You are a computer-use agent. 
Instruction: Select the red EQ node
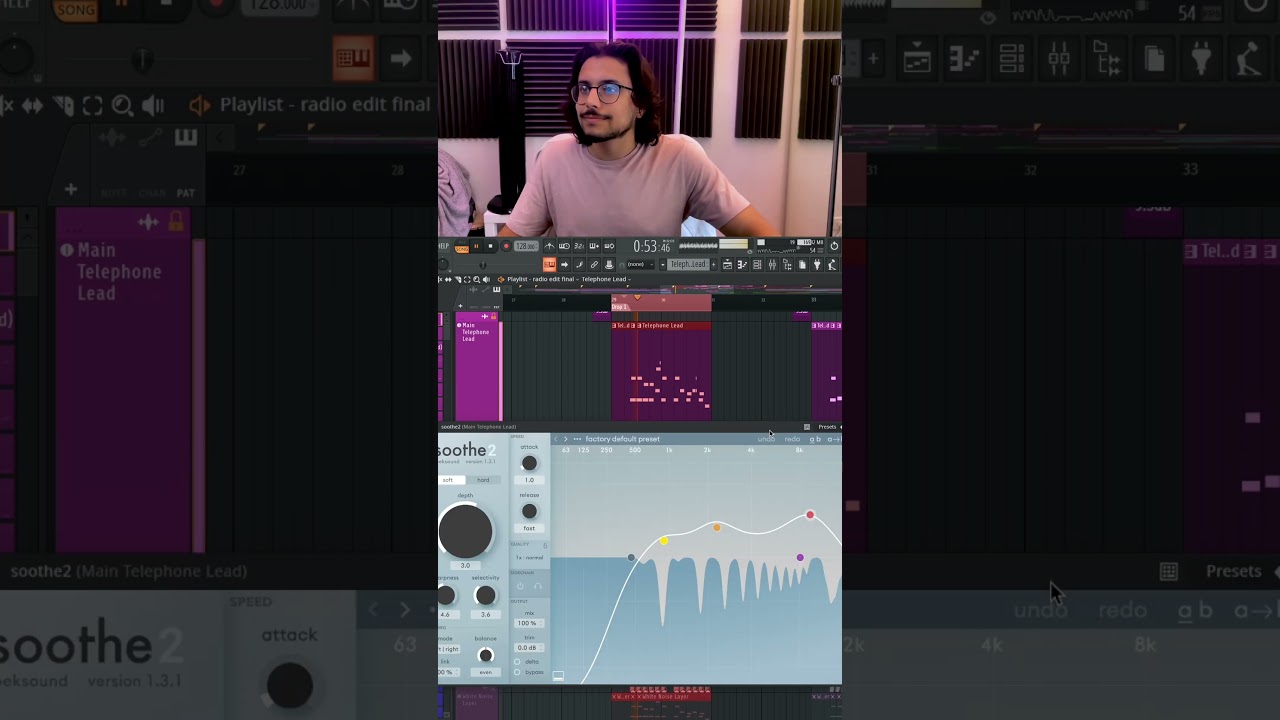pyautogui.click(x=810, y=515)
